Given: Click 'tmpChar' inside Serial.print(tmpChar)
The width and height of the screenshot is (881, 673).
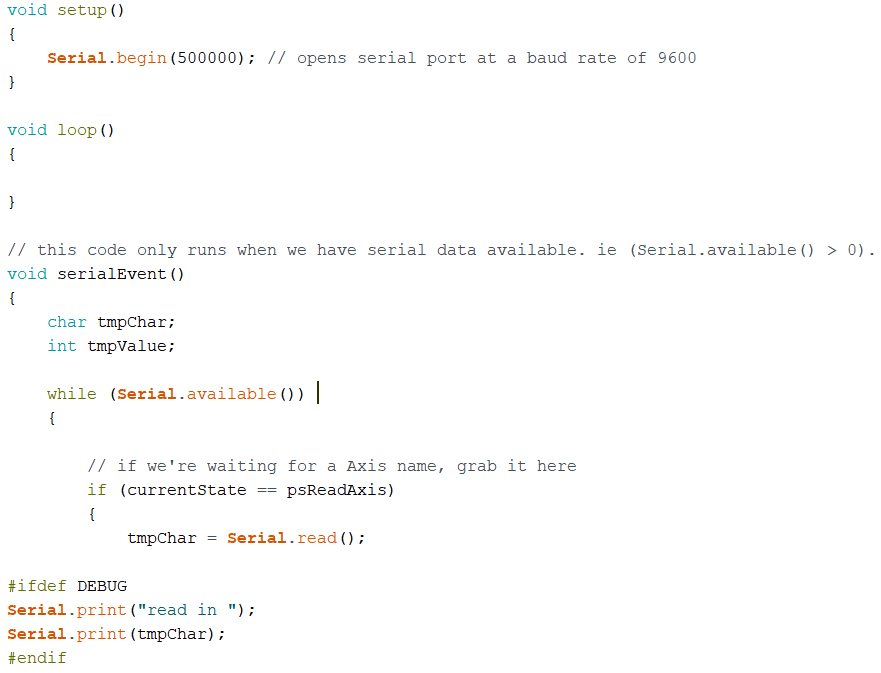Looking at the screenshot, I should point(172,634).
